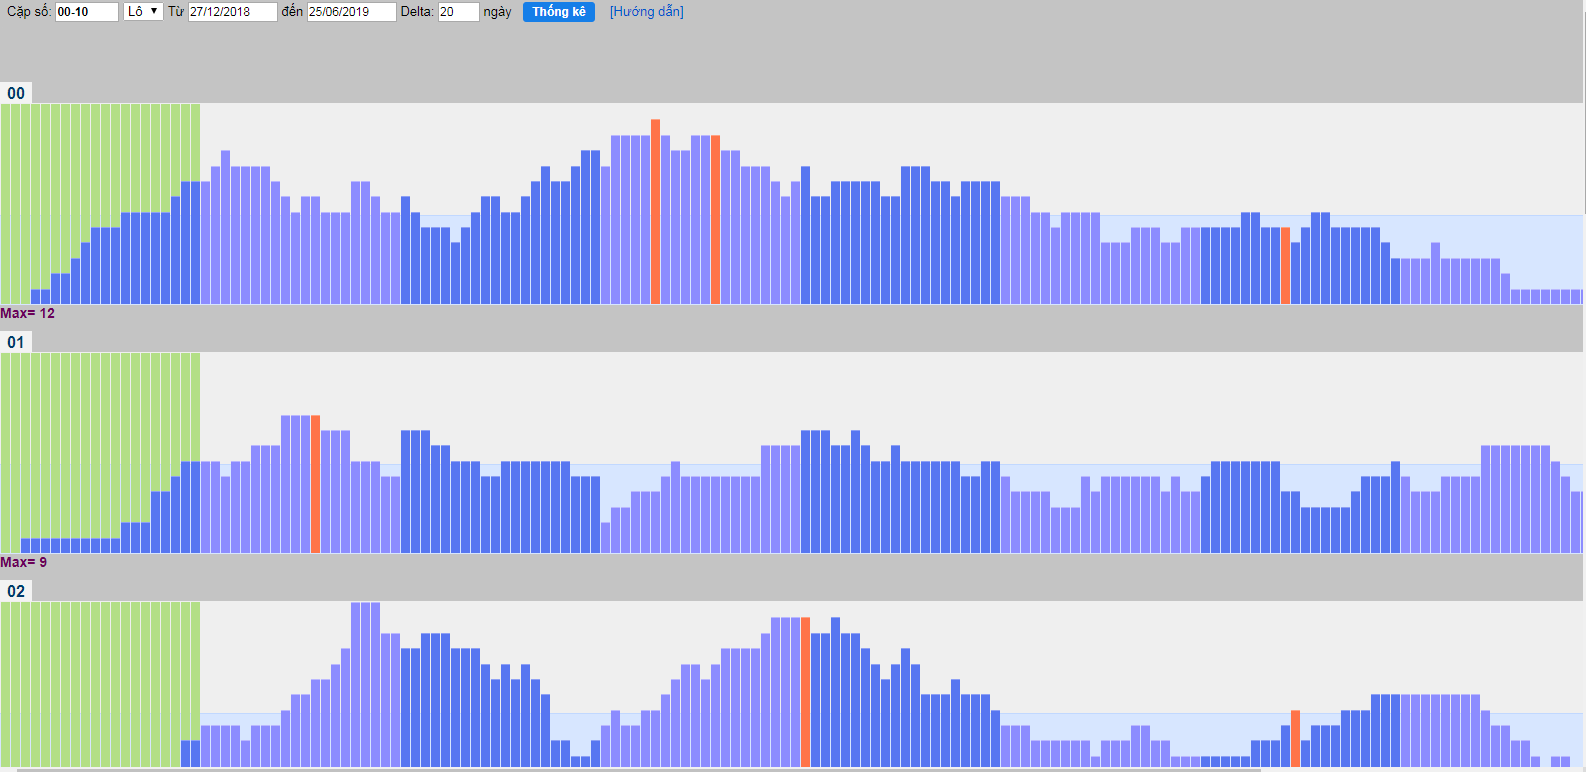Viewport: 1586px width, 772px height.
Task: Focus the Delta days input box
Action: (x=458, y=12)
